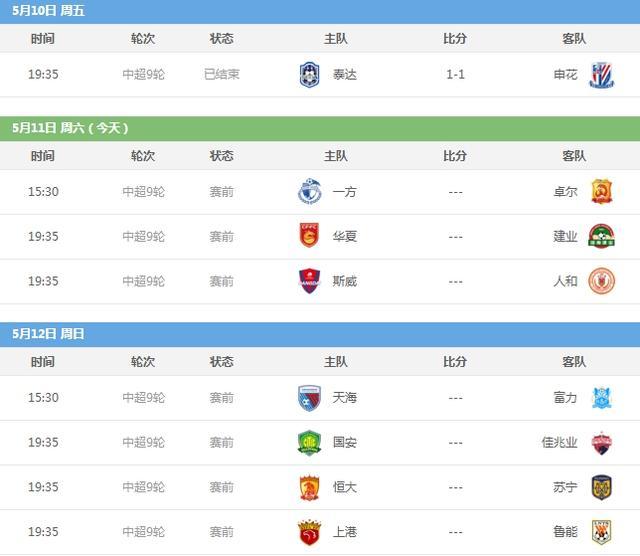
Task: Open the 国安 green badge
Action: pos(309,443)
